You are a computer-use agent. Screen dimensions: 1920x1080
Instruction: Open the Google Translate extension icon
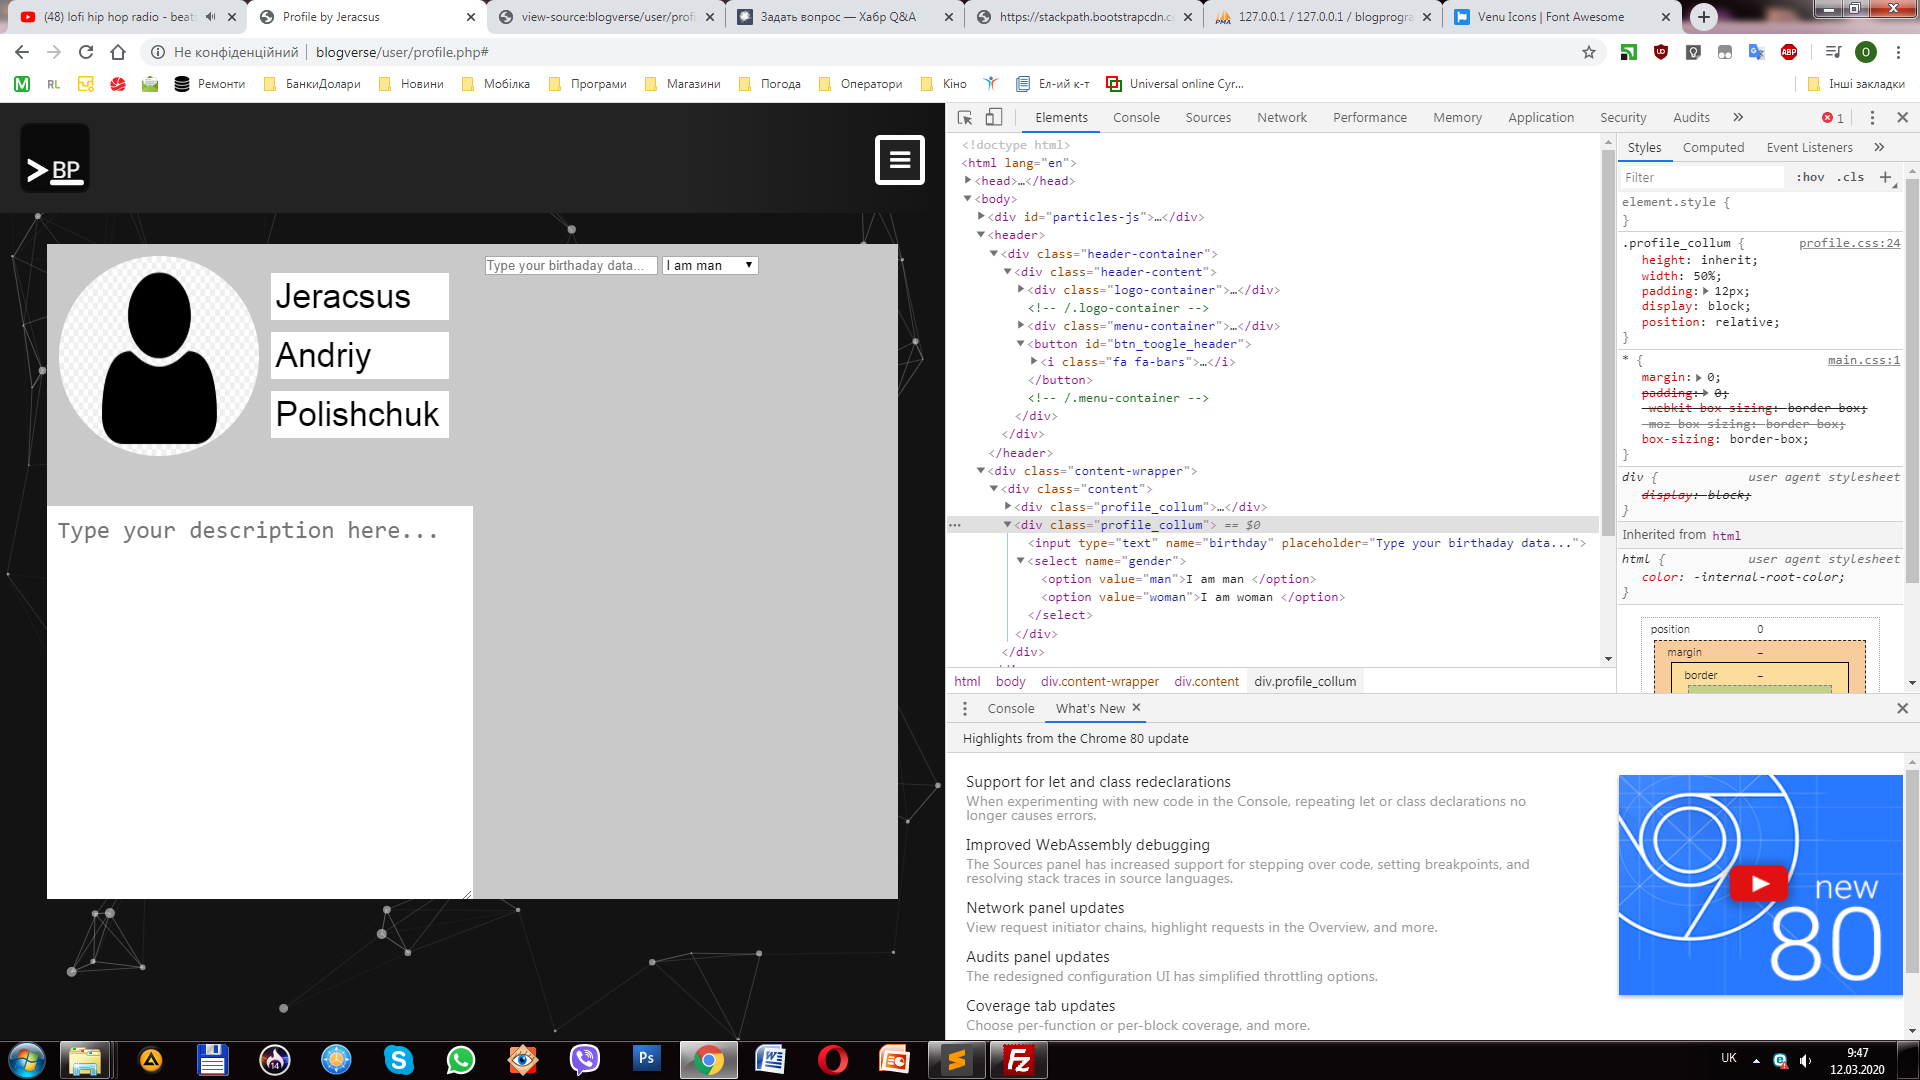tap(1756, 52)
